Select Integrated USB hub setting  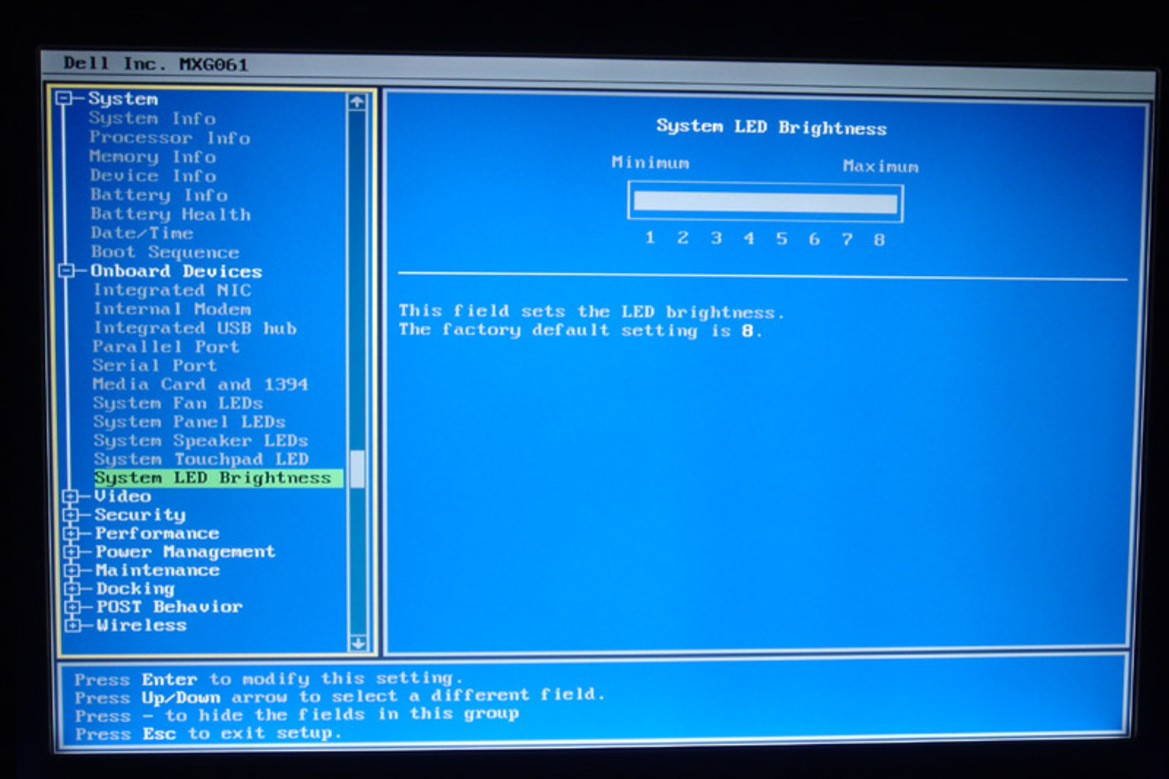[x=195, y=328]
